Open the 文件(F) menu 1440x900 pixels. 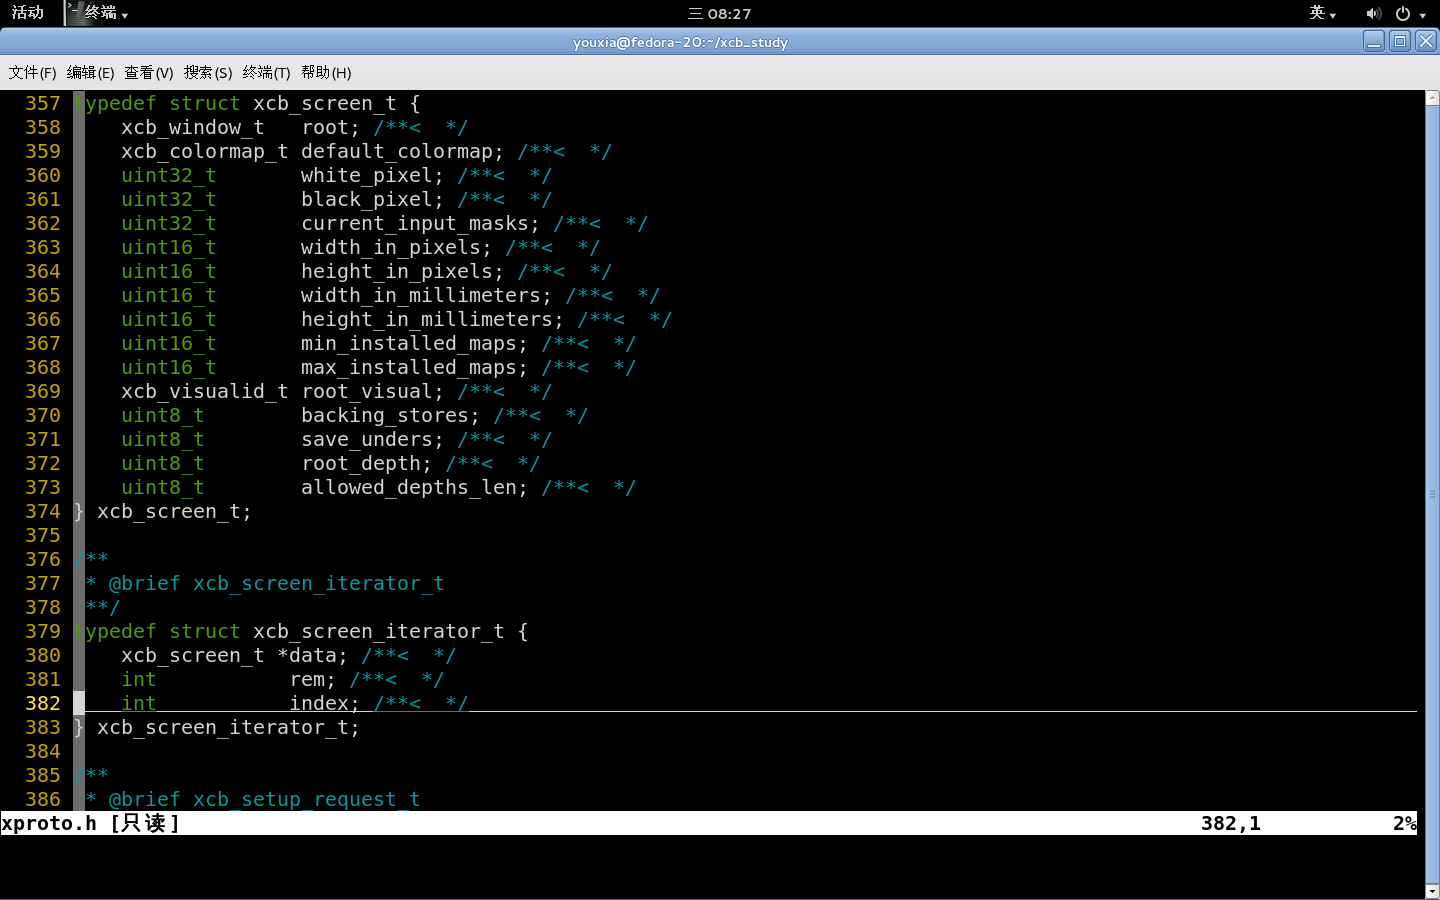[x=32, y=72]
